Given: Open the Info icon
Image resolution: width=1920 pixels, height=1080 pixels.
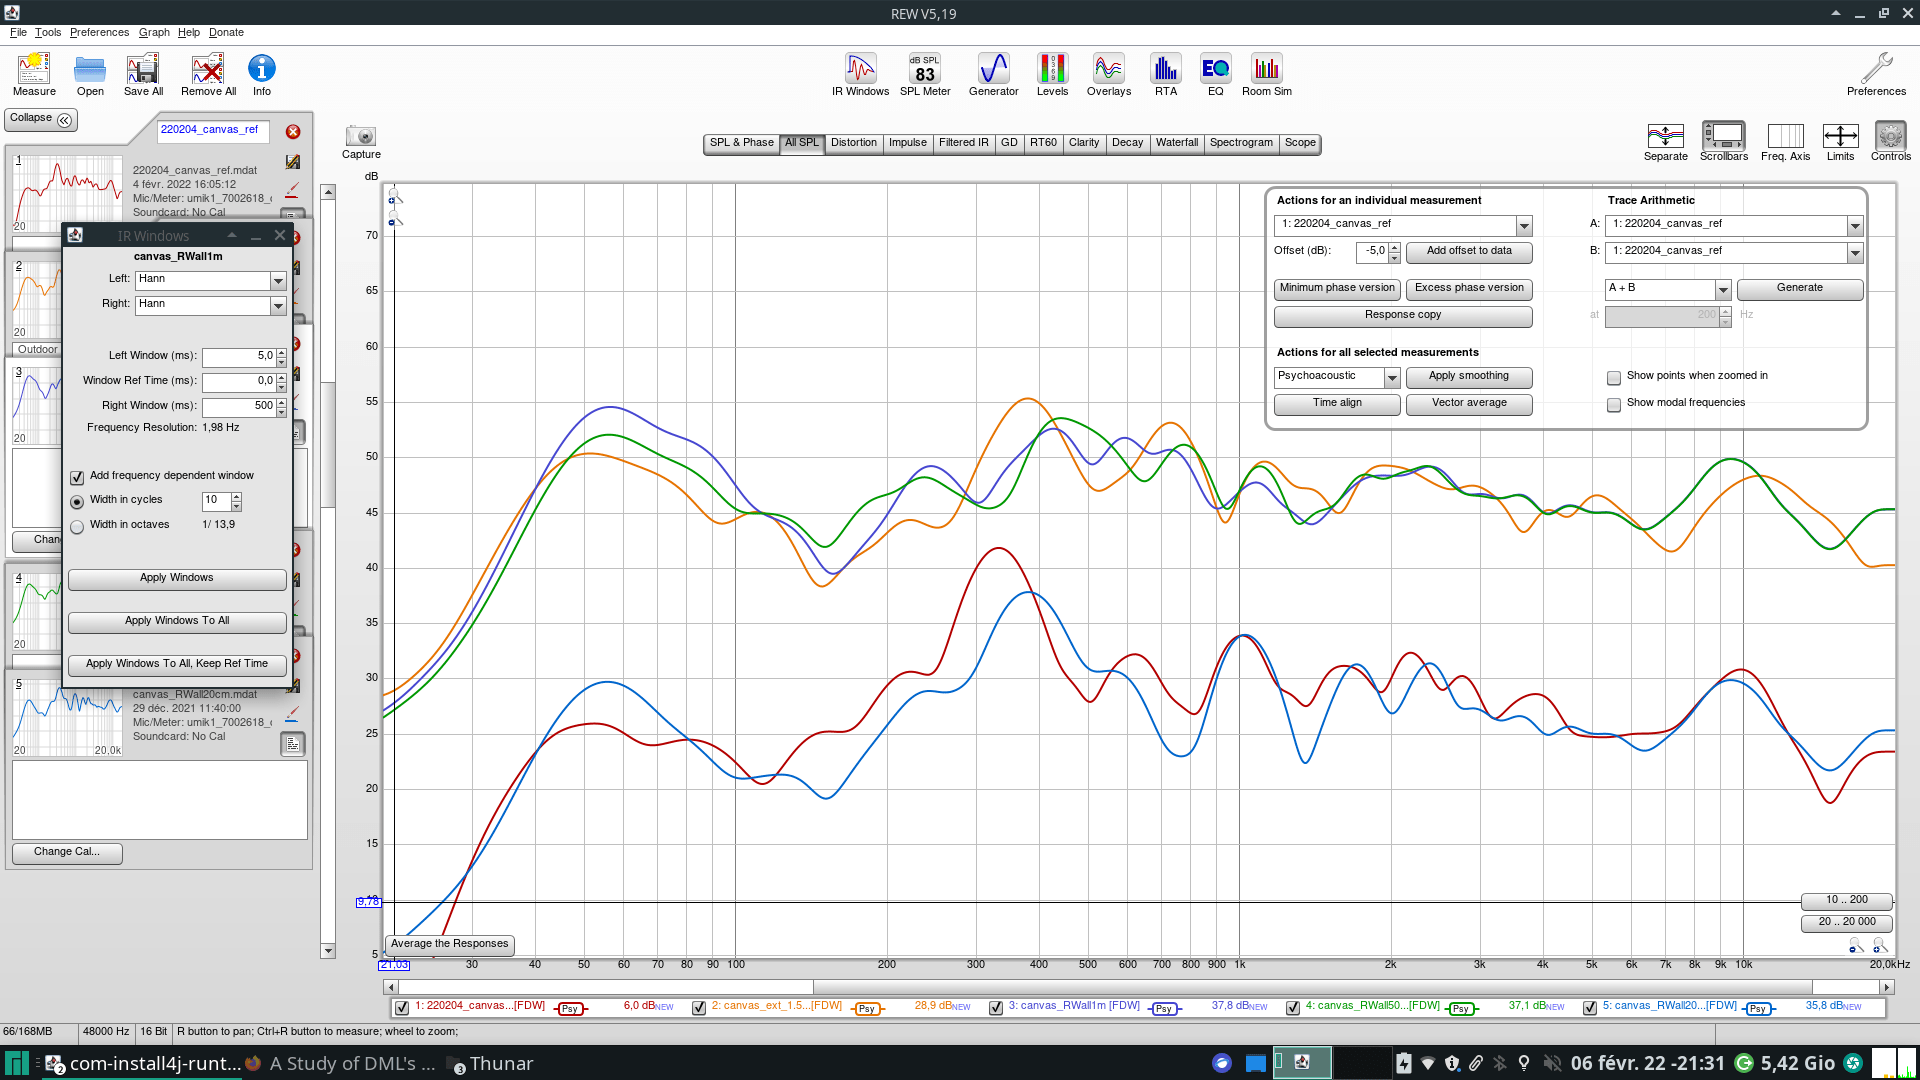Looking at the screenshot, I should [262, 74].
